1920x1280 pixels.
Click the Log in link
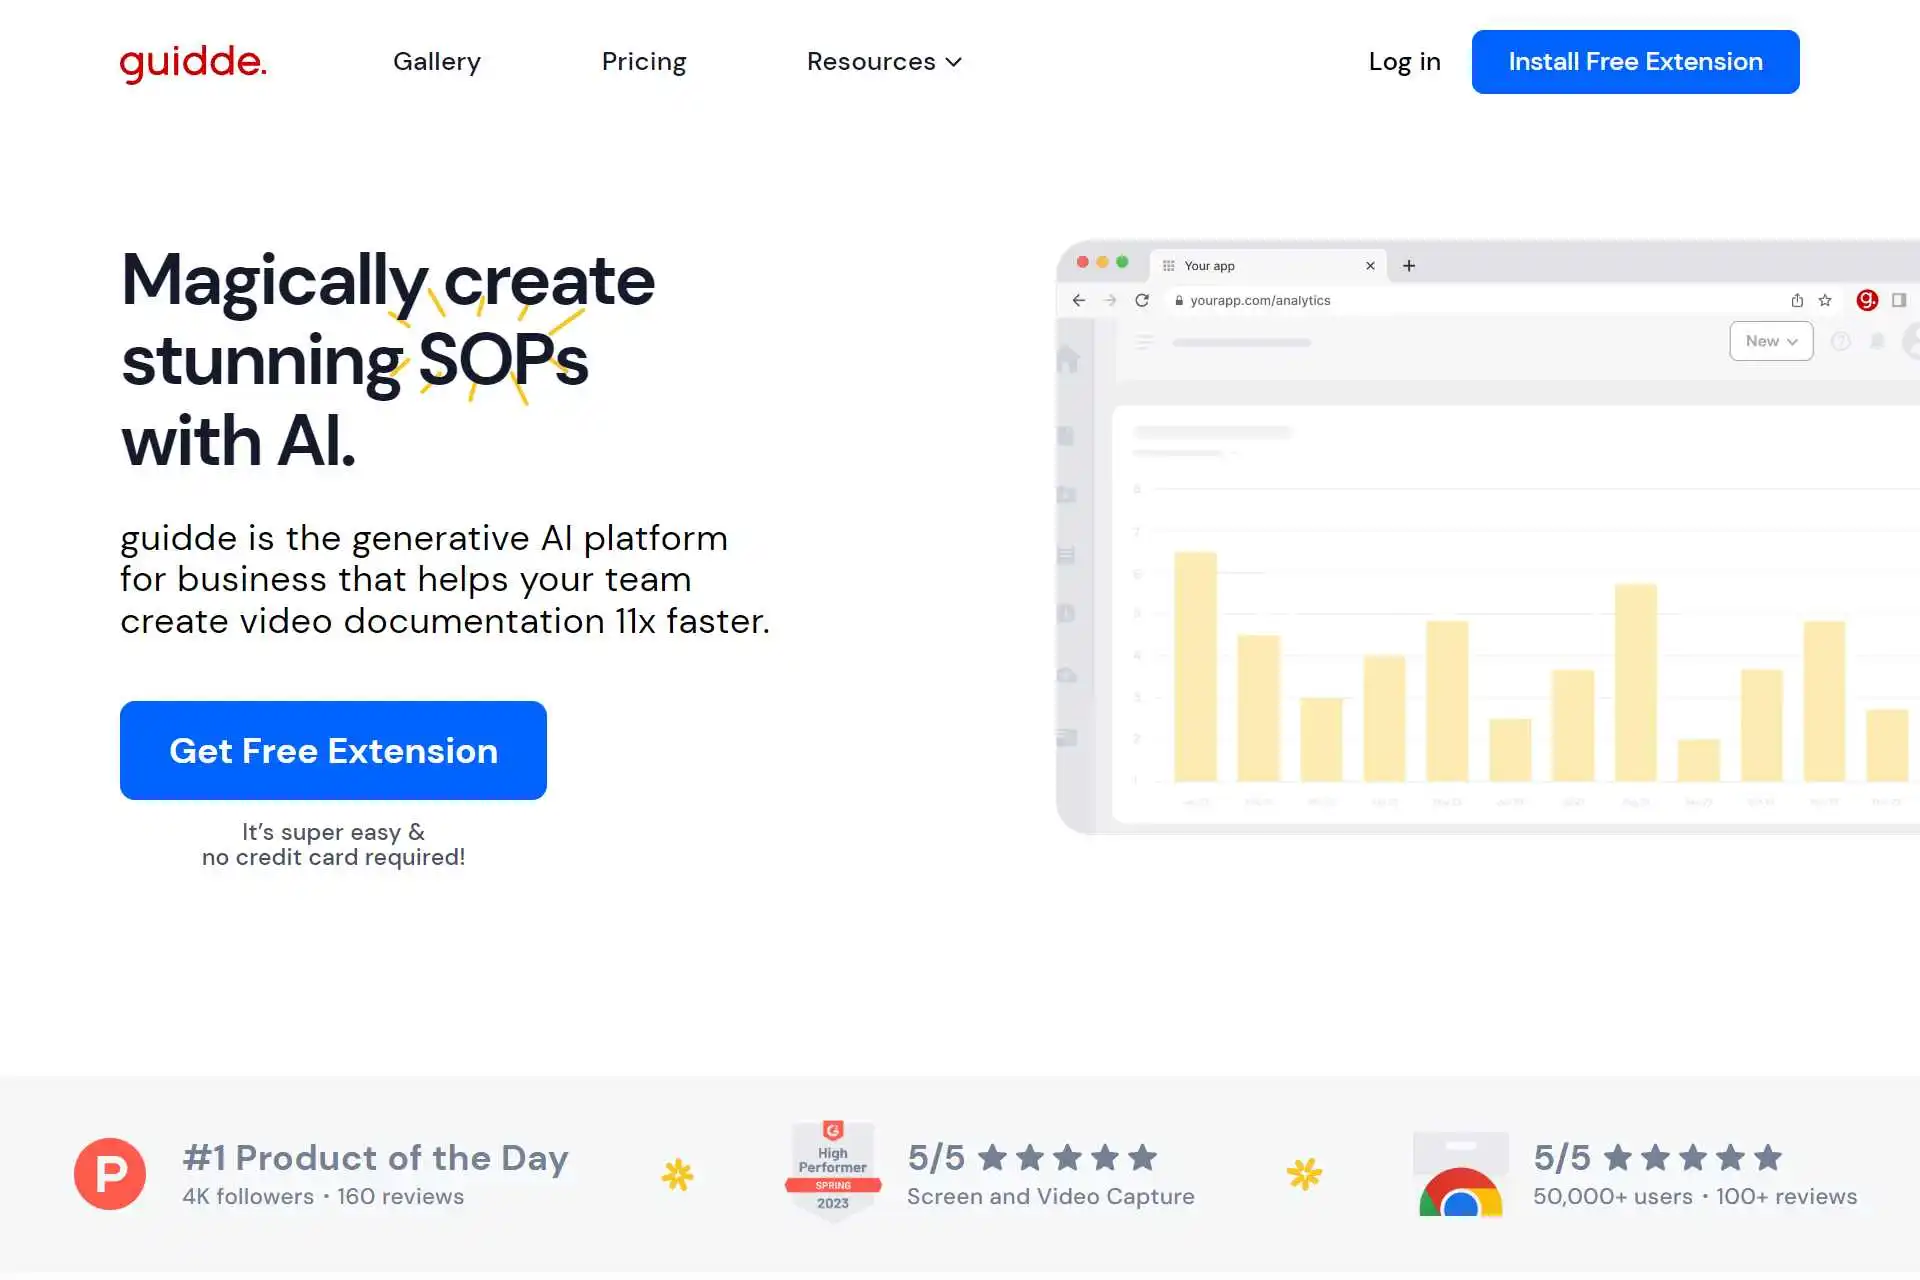pyautogui.click(x=1404, y=62)
